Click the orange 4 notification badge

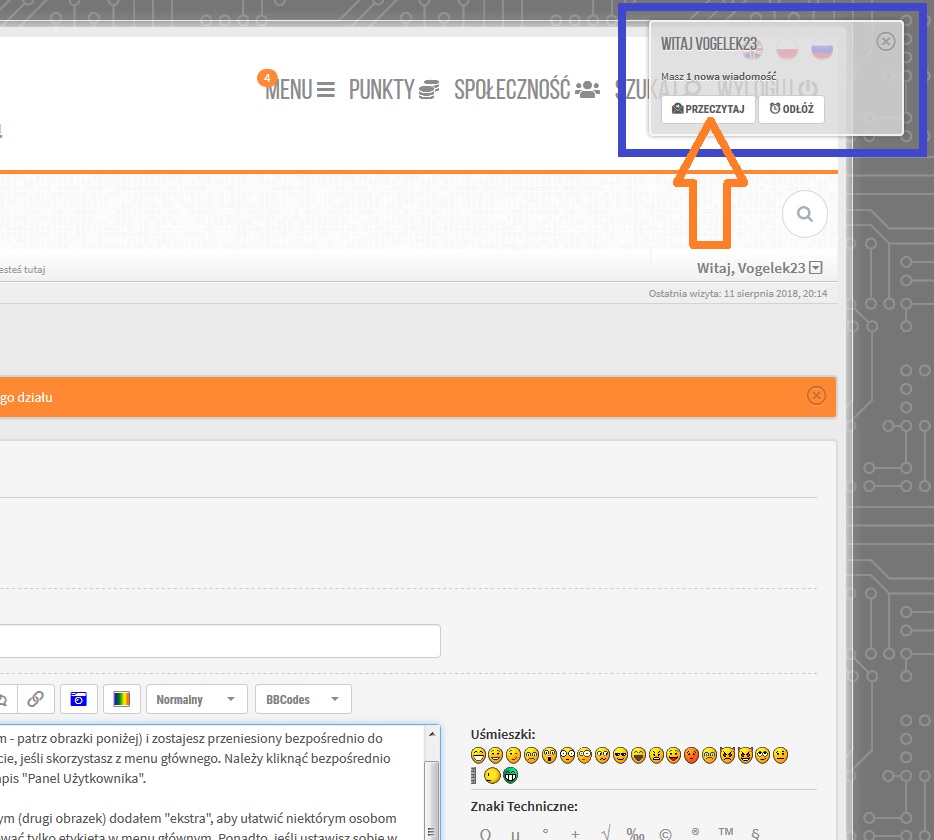267,78
